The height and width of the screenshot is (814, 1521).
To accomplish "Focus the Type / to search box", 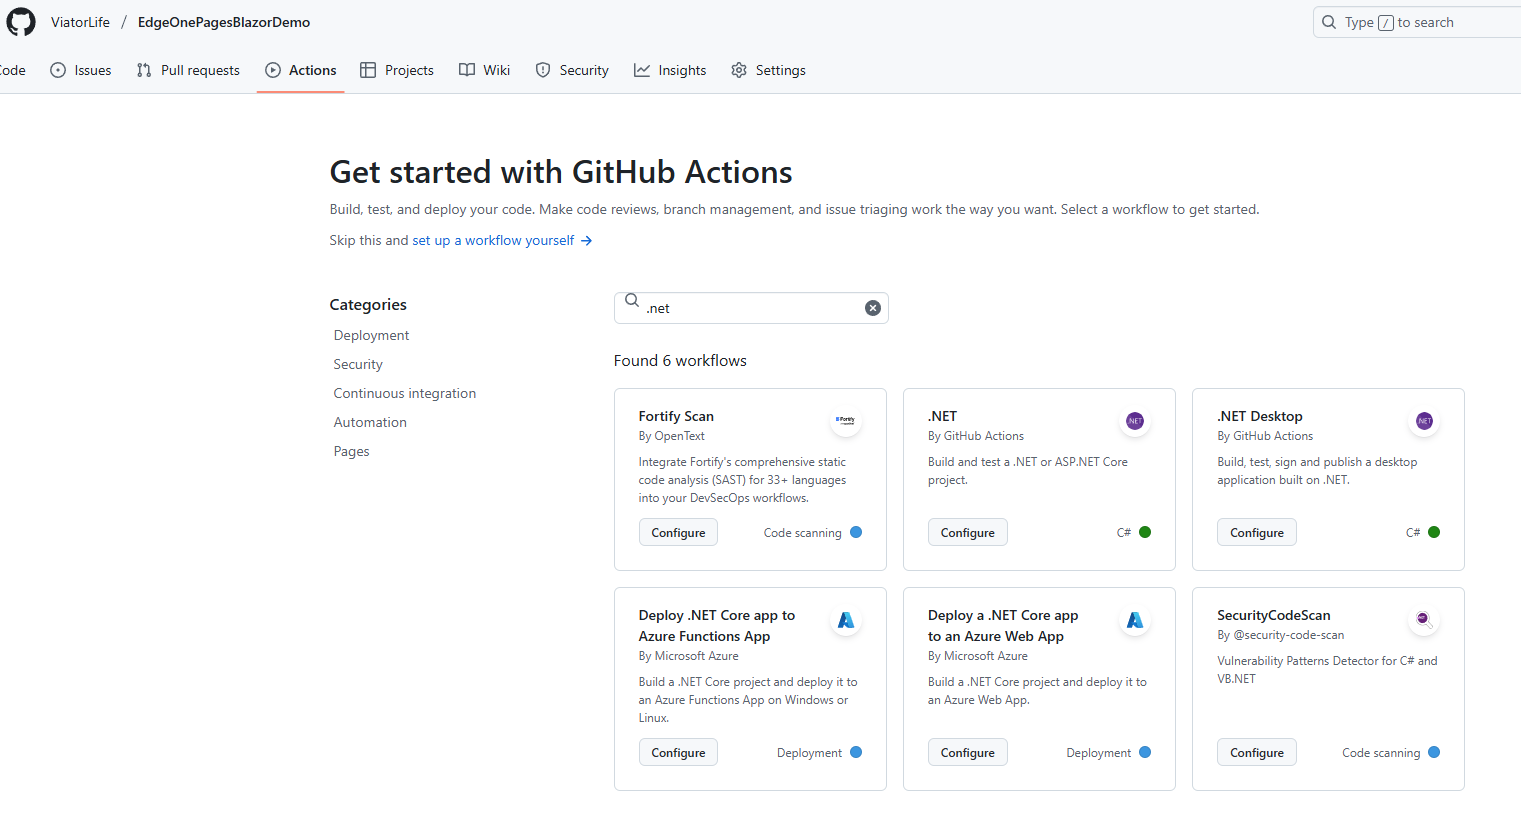I will pyautogui.click(x=1417, y=22).
